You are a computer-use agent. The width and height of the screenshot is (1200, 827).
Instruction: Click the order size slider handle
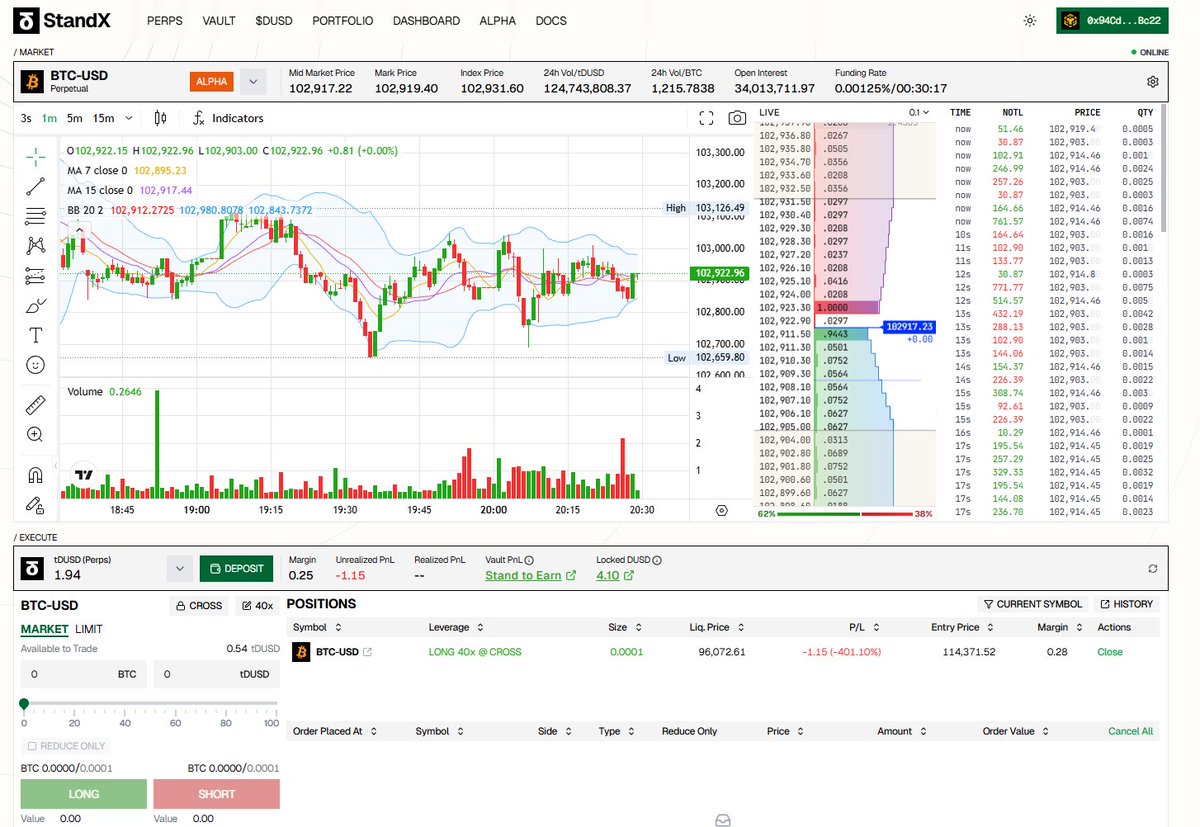pyautogui.click(x=24, y=704)
